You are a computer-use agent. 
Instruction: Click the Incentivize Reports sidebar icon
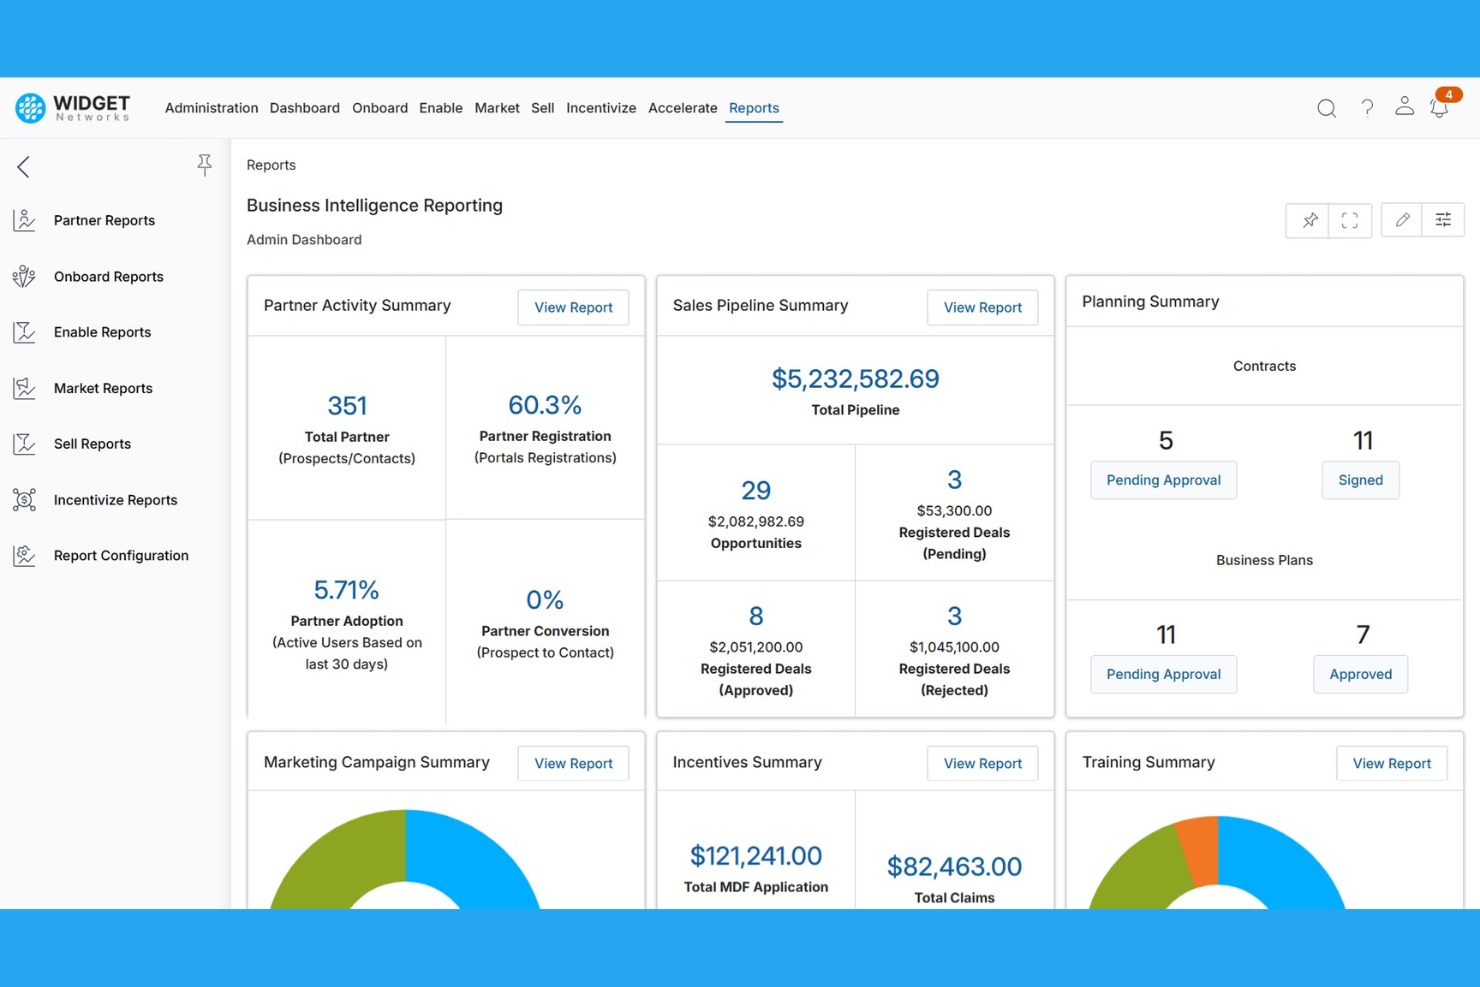[25, 500]
